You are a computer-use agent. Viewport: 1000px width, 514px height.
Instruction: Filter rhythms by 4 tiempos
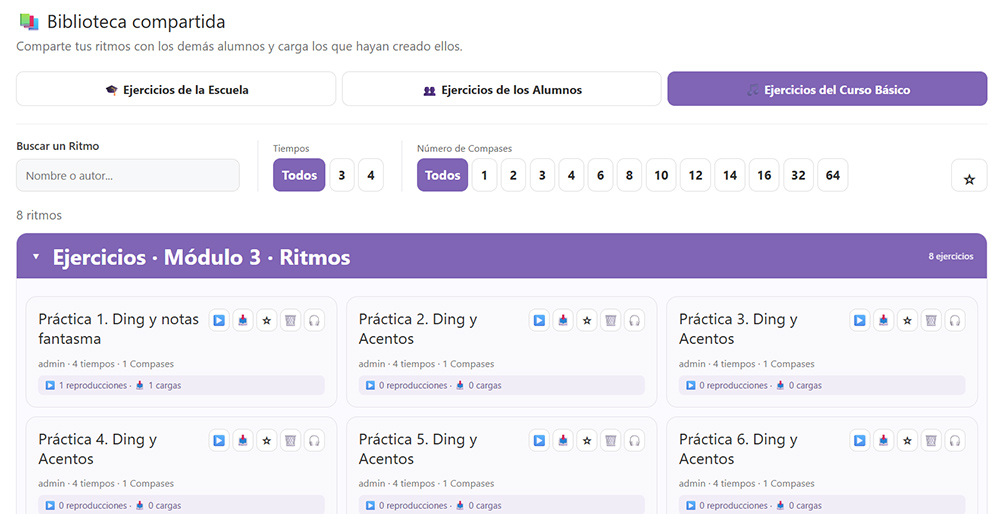click(x=371, y=175)
